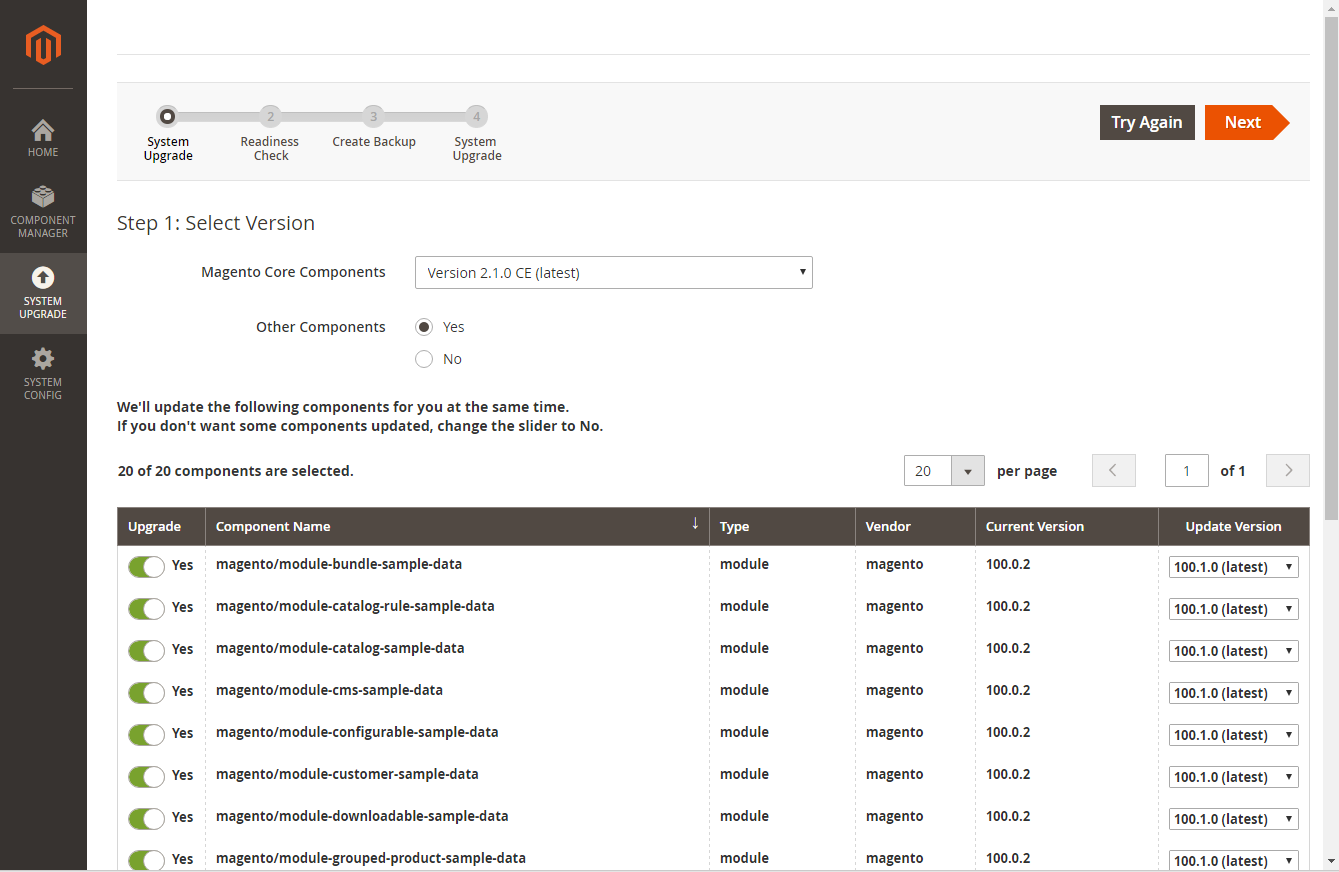Open Home from the sidebar
The image size is (1339, 872).
point(43,138)
